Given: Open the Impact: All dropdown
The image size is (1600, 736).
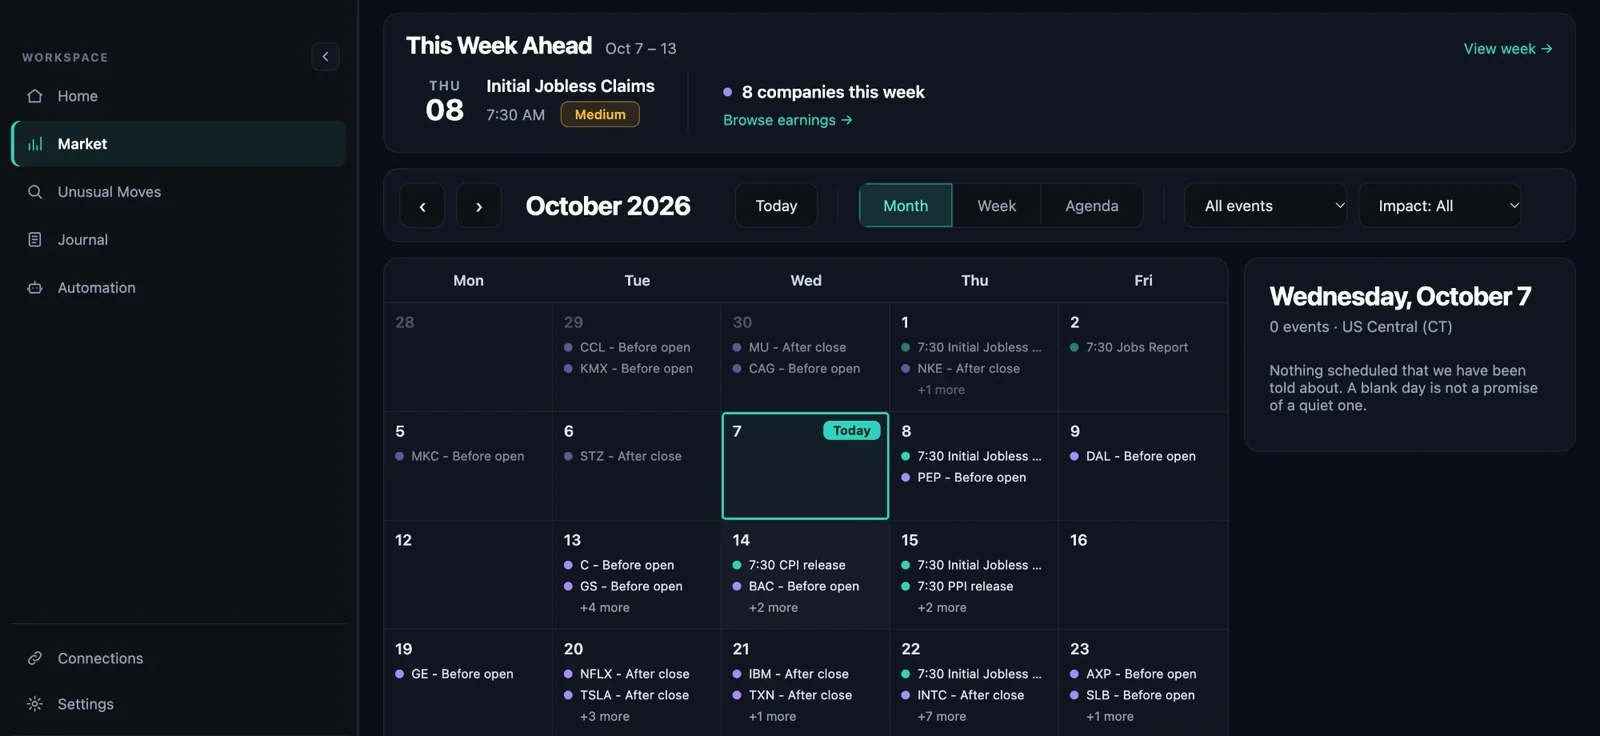Looking at the screenshot, I should click(1440, 206).
